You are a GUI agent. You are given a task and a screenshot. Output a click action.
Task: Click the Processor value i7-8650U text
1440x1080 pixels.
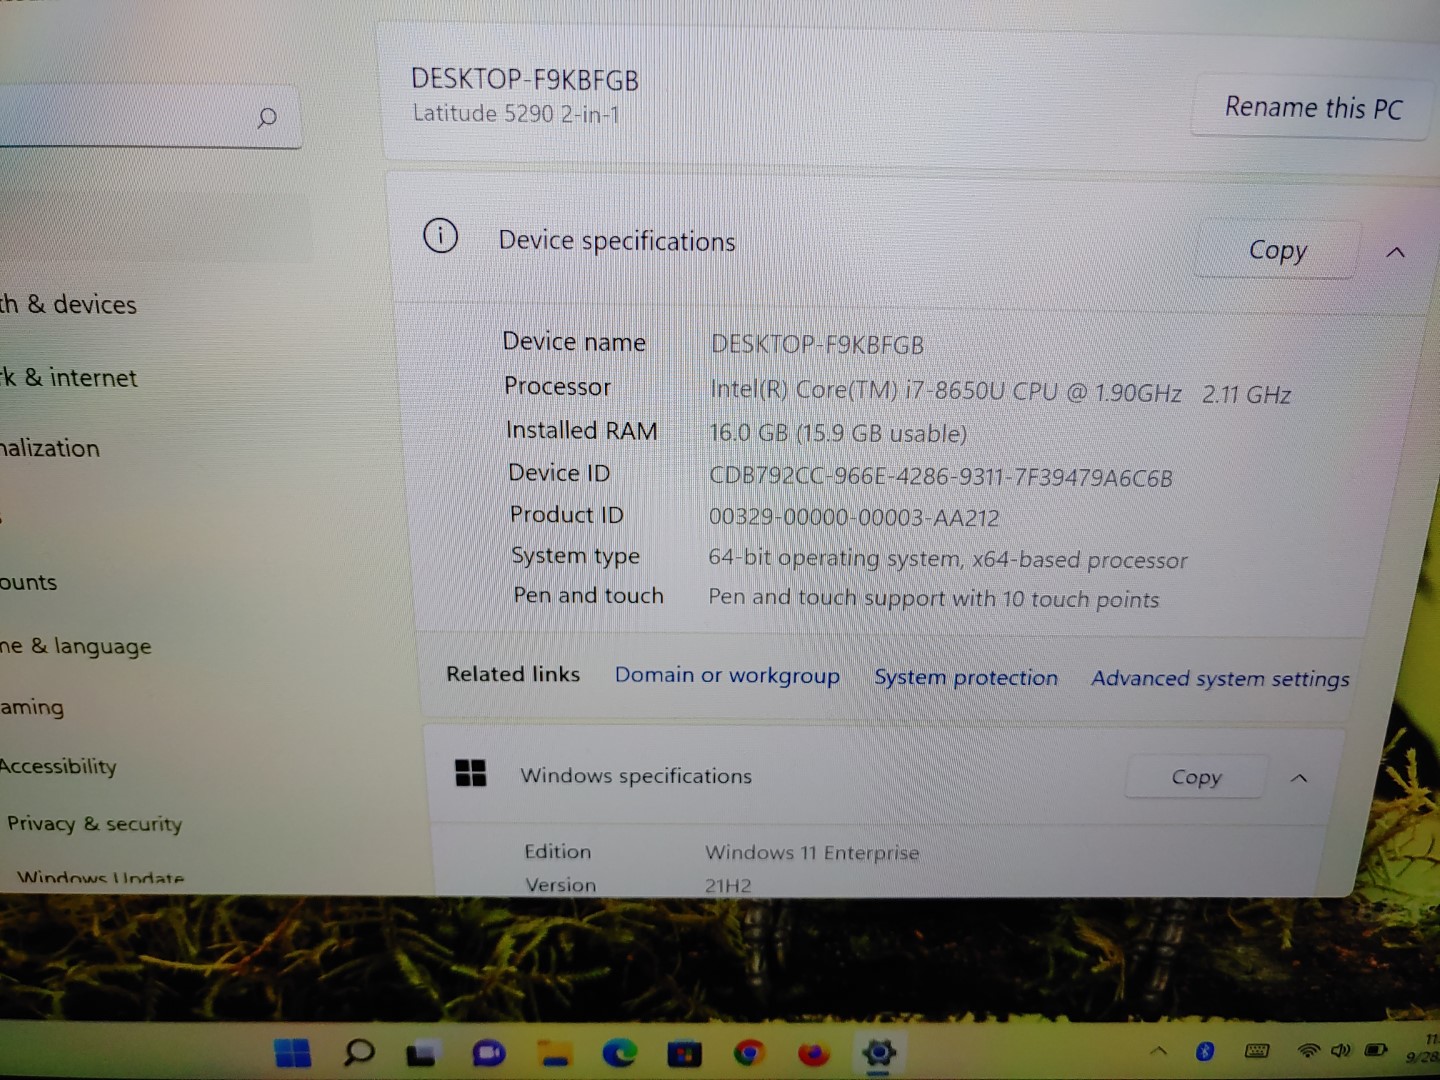point(1000,392)
